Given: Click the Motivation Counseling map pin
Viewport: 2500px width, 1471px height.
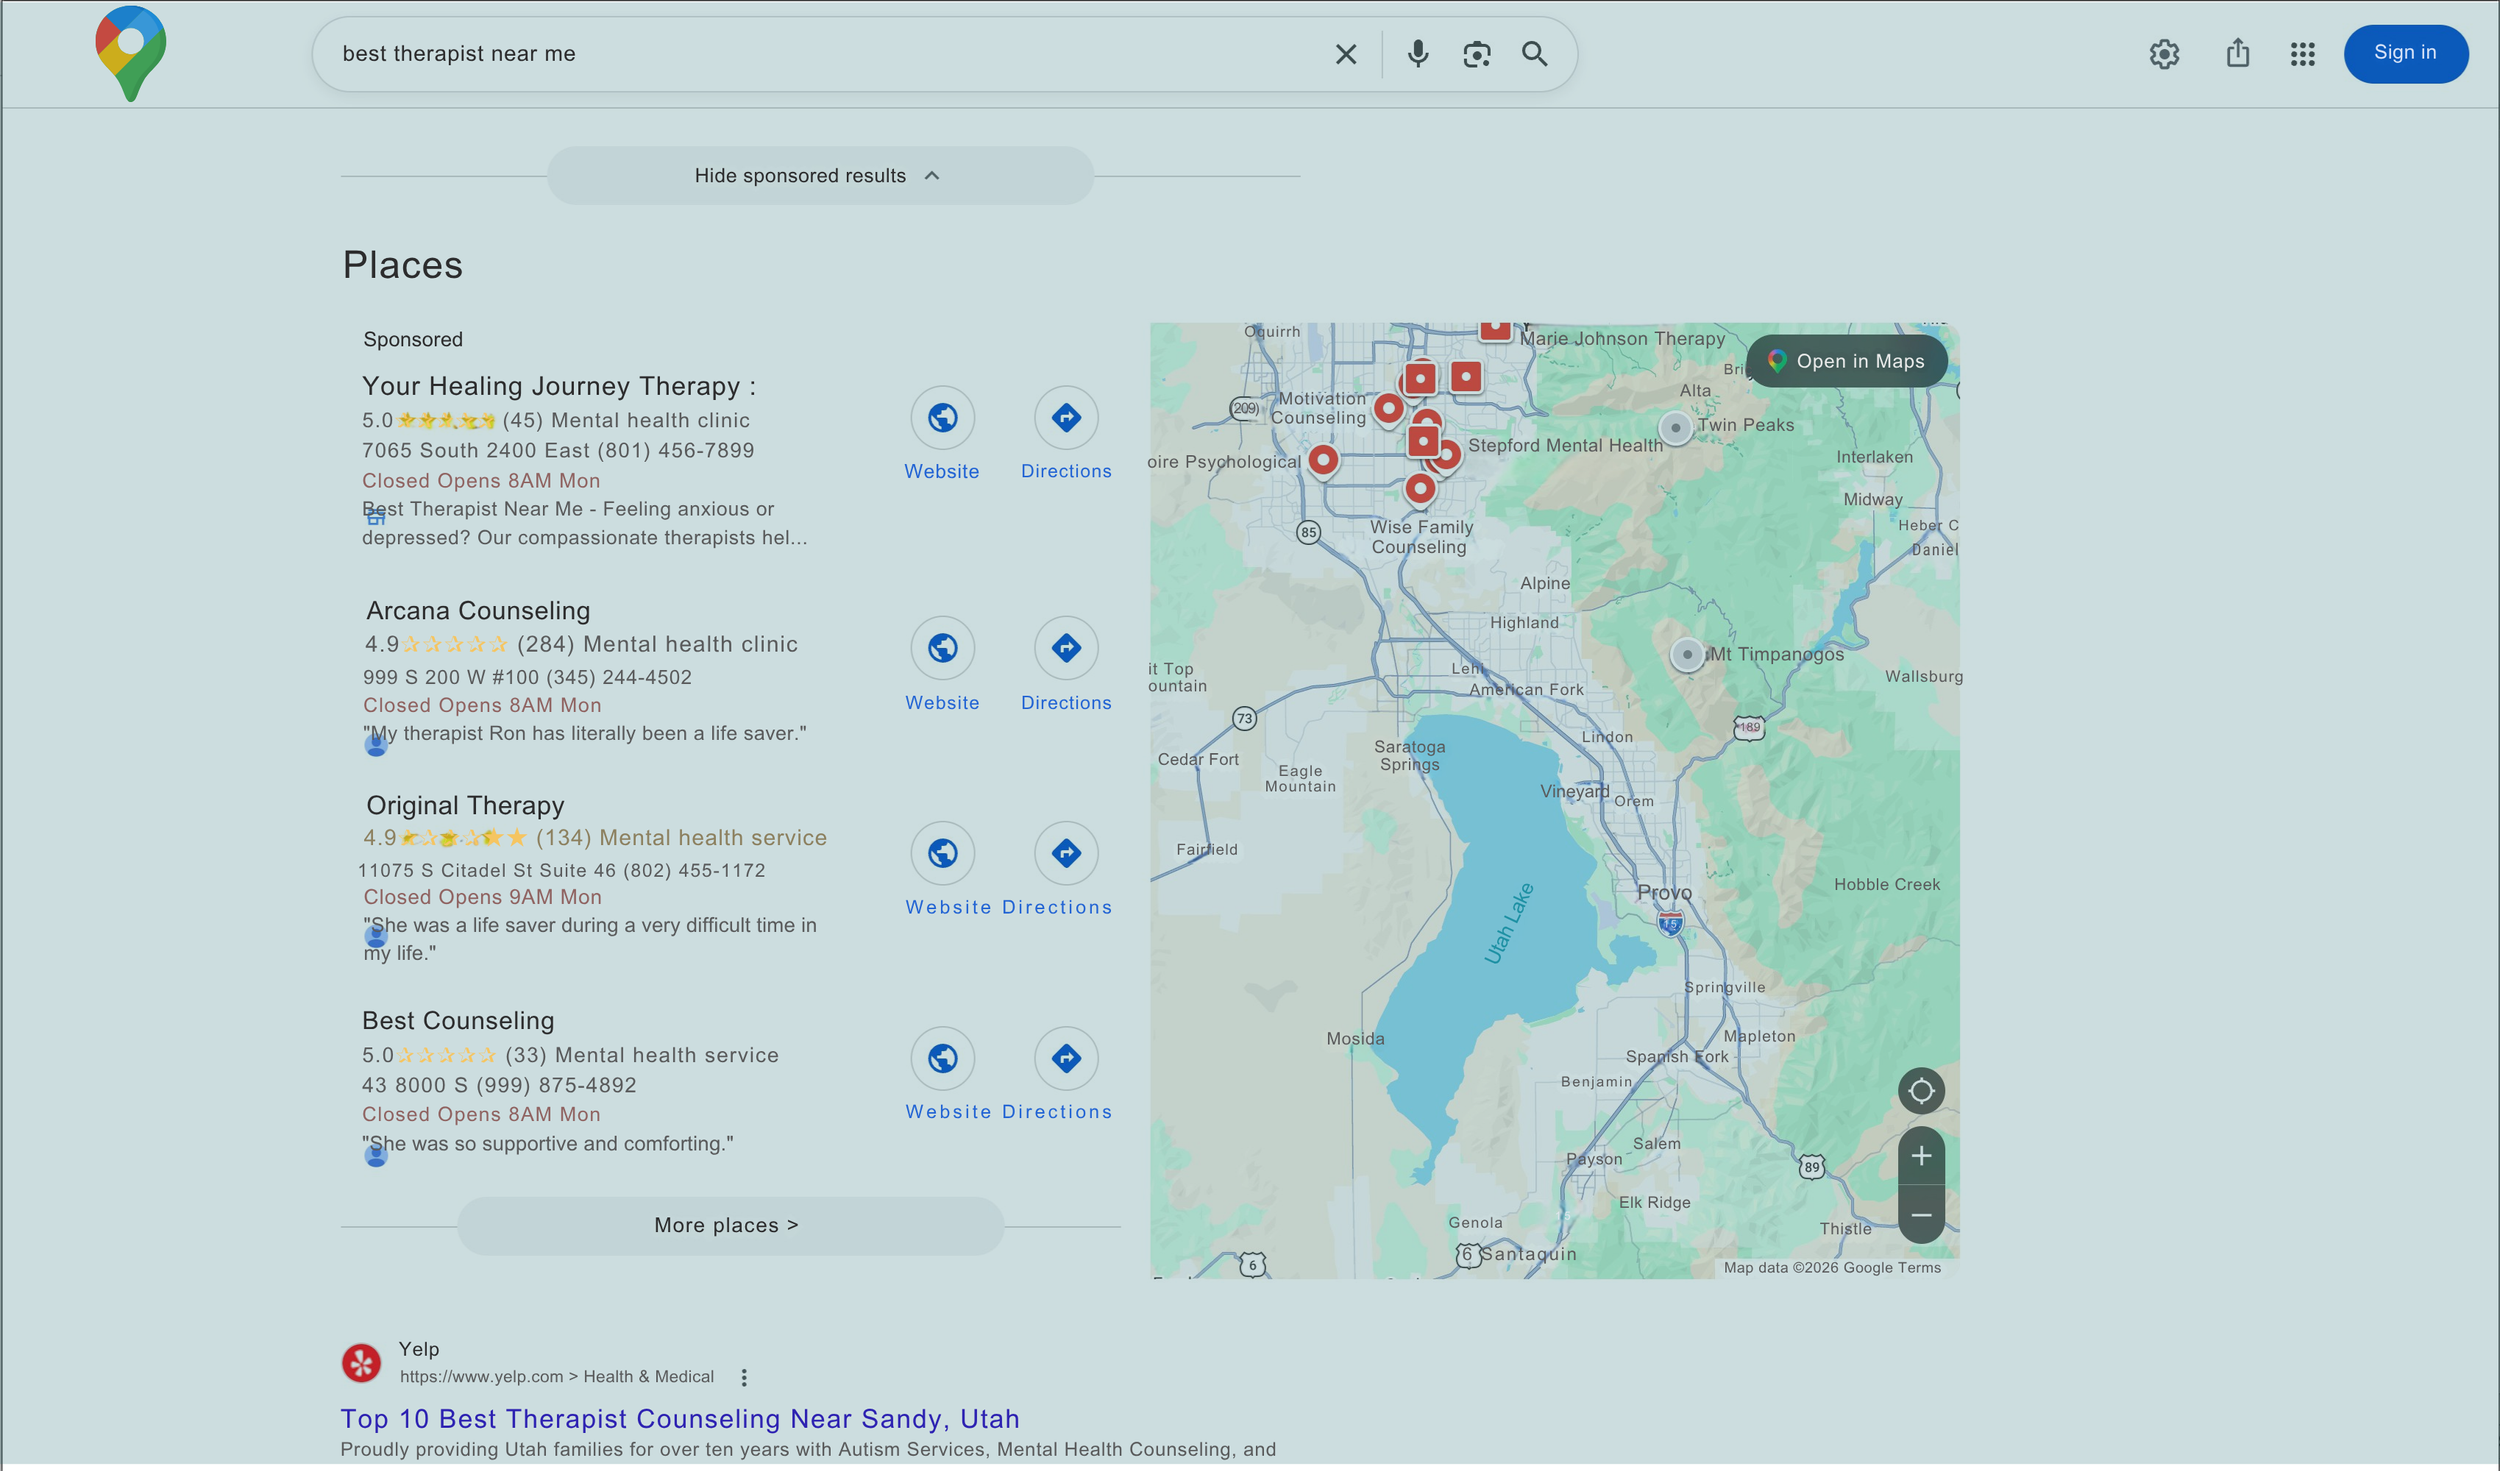Looking at the screenshot, I should click(x=1388, y=408).
